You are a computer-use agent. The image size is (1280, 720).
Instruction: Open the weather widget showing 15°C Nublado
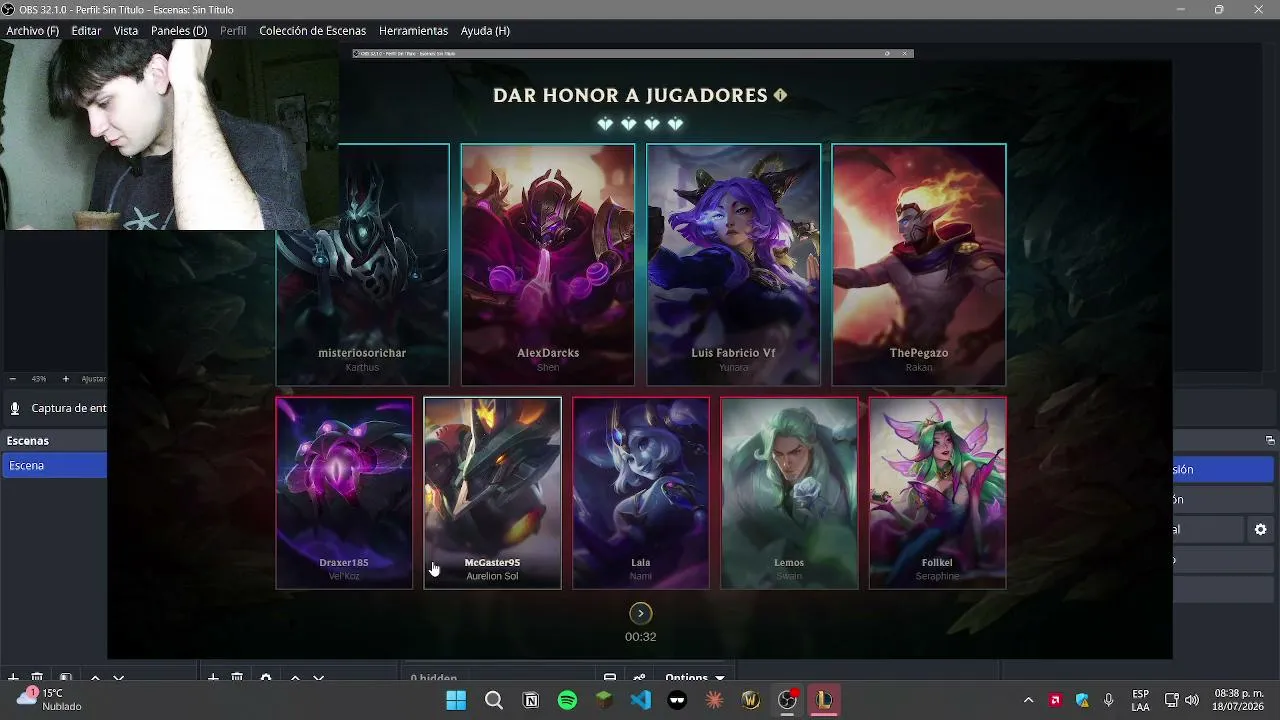(x=50, y=699)
